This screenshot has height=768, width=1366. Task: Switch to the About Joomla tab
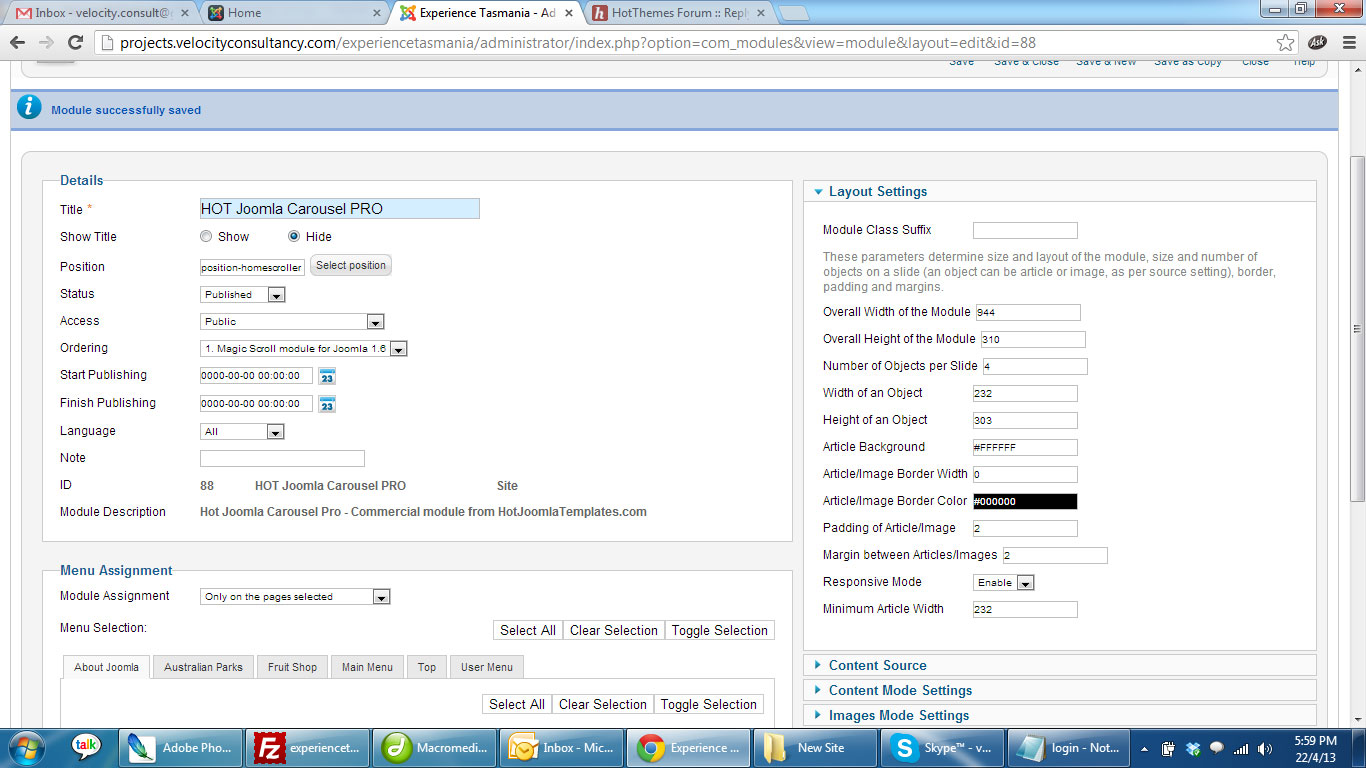(106, 667)
